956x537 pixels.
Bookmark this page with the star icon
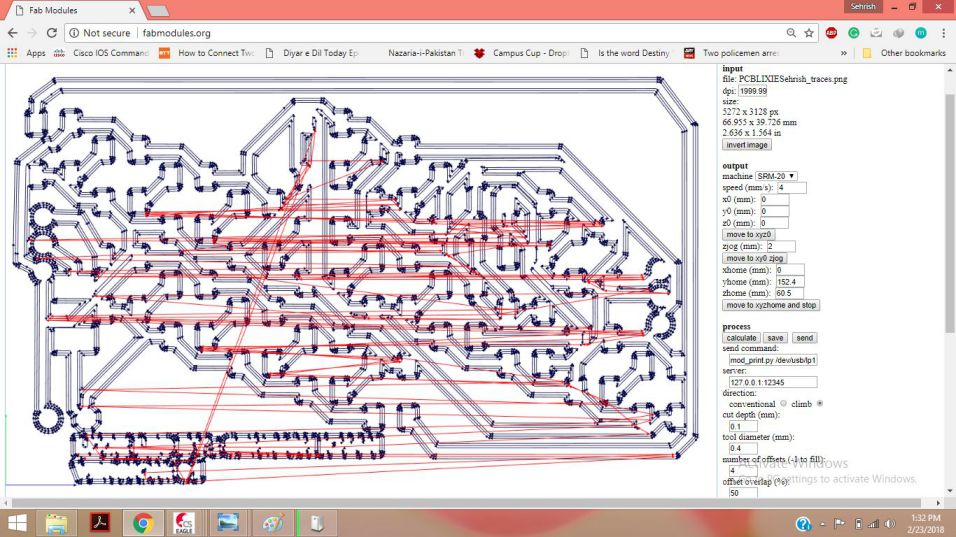point(809,33)
